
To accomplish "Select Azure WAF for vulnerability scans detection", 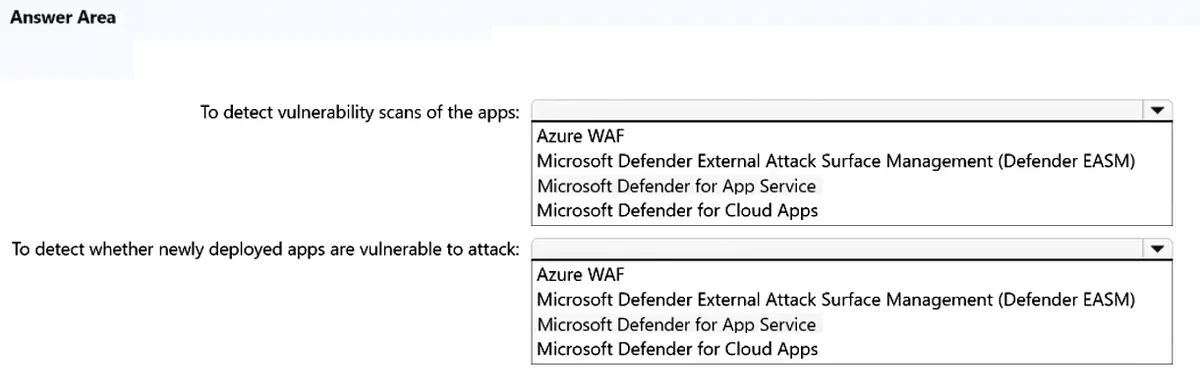I will pyautogui.click(x=579, y=136).
